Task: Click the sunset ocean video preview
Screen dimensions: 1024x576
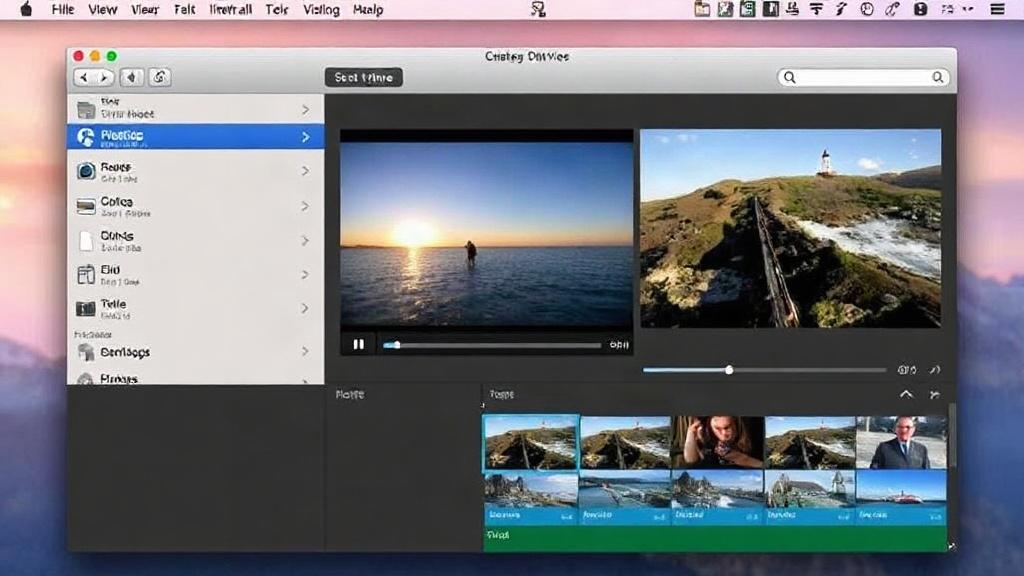Action: 487,233
